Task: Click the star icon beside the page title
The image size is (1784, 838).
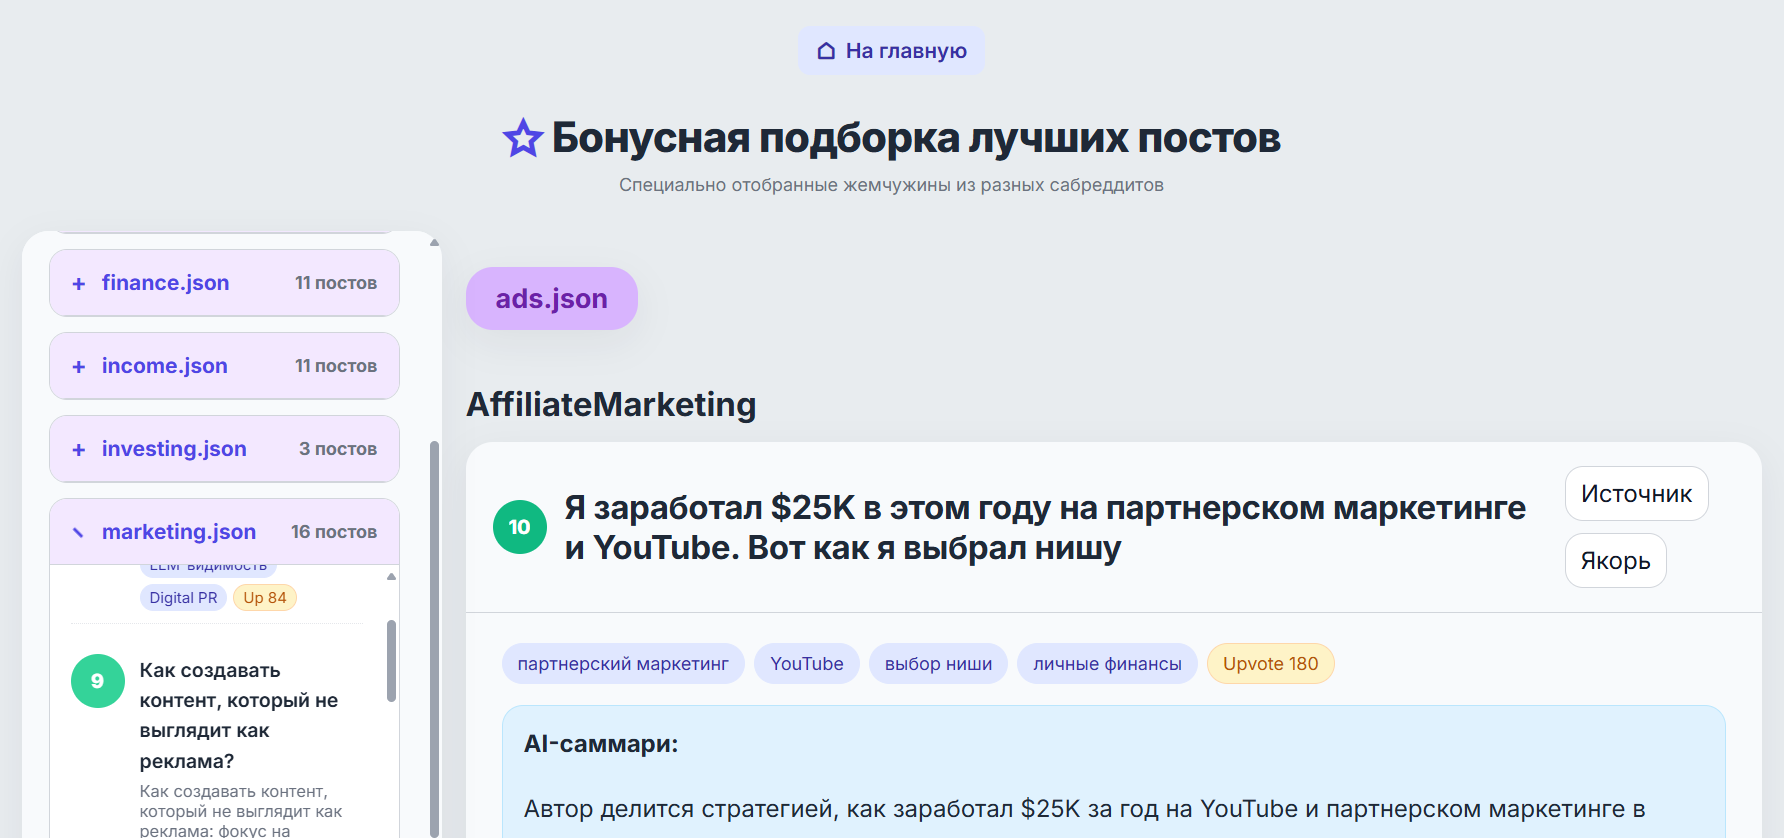Action: click(x=522, y=138)
